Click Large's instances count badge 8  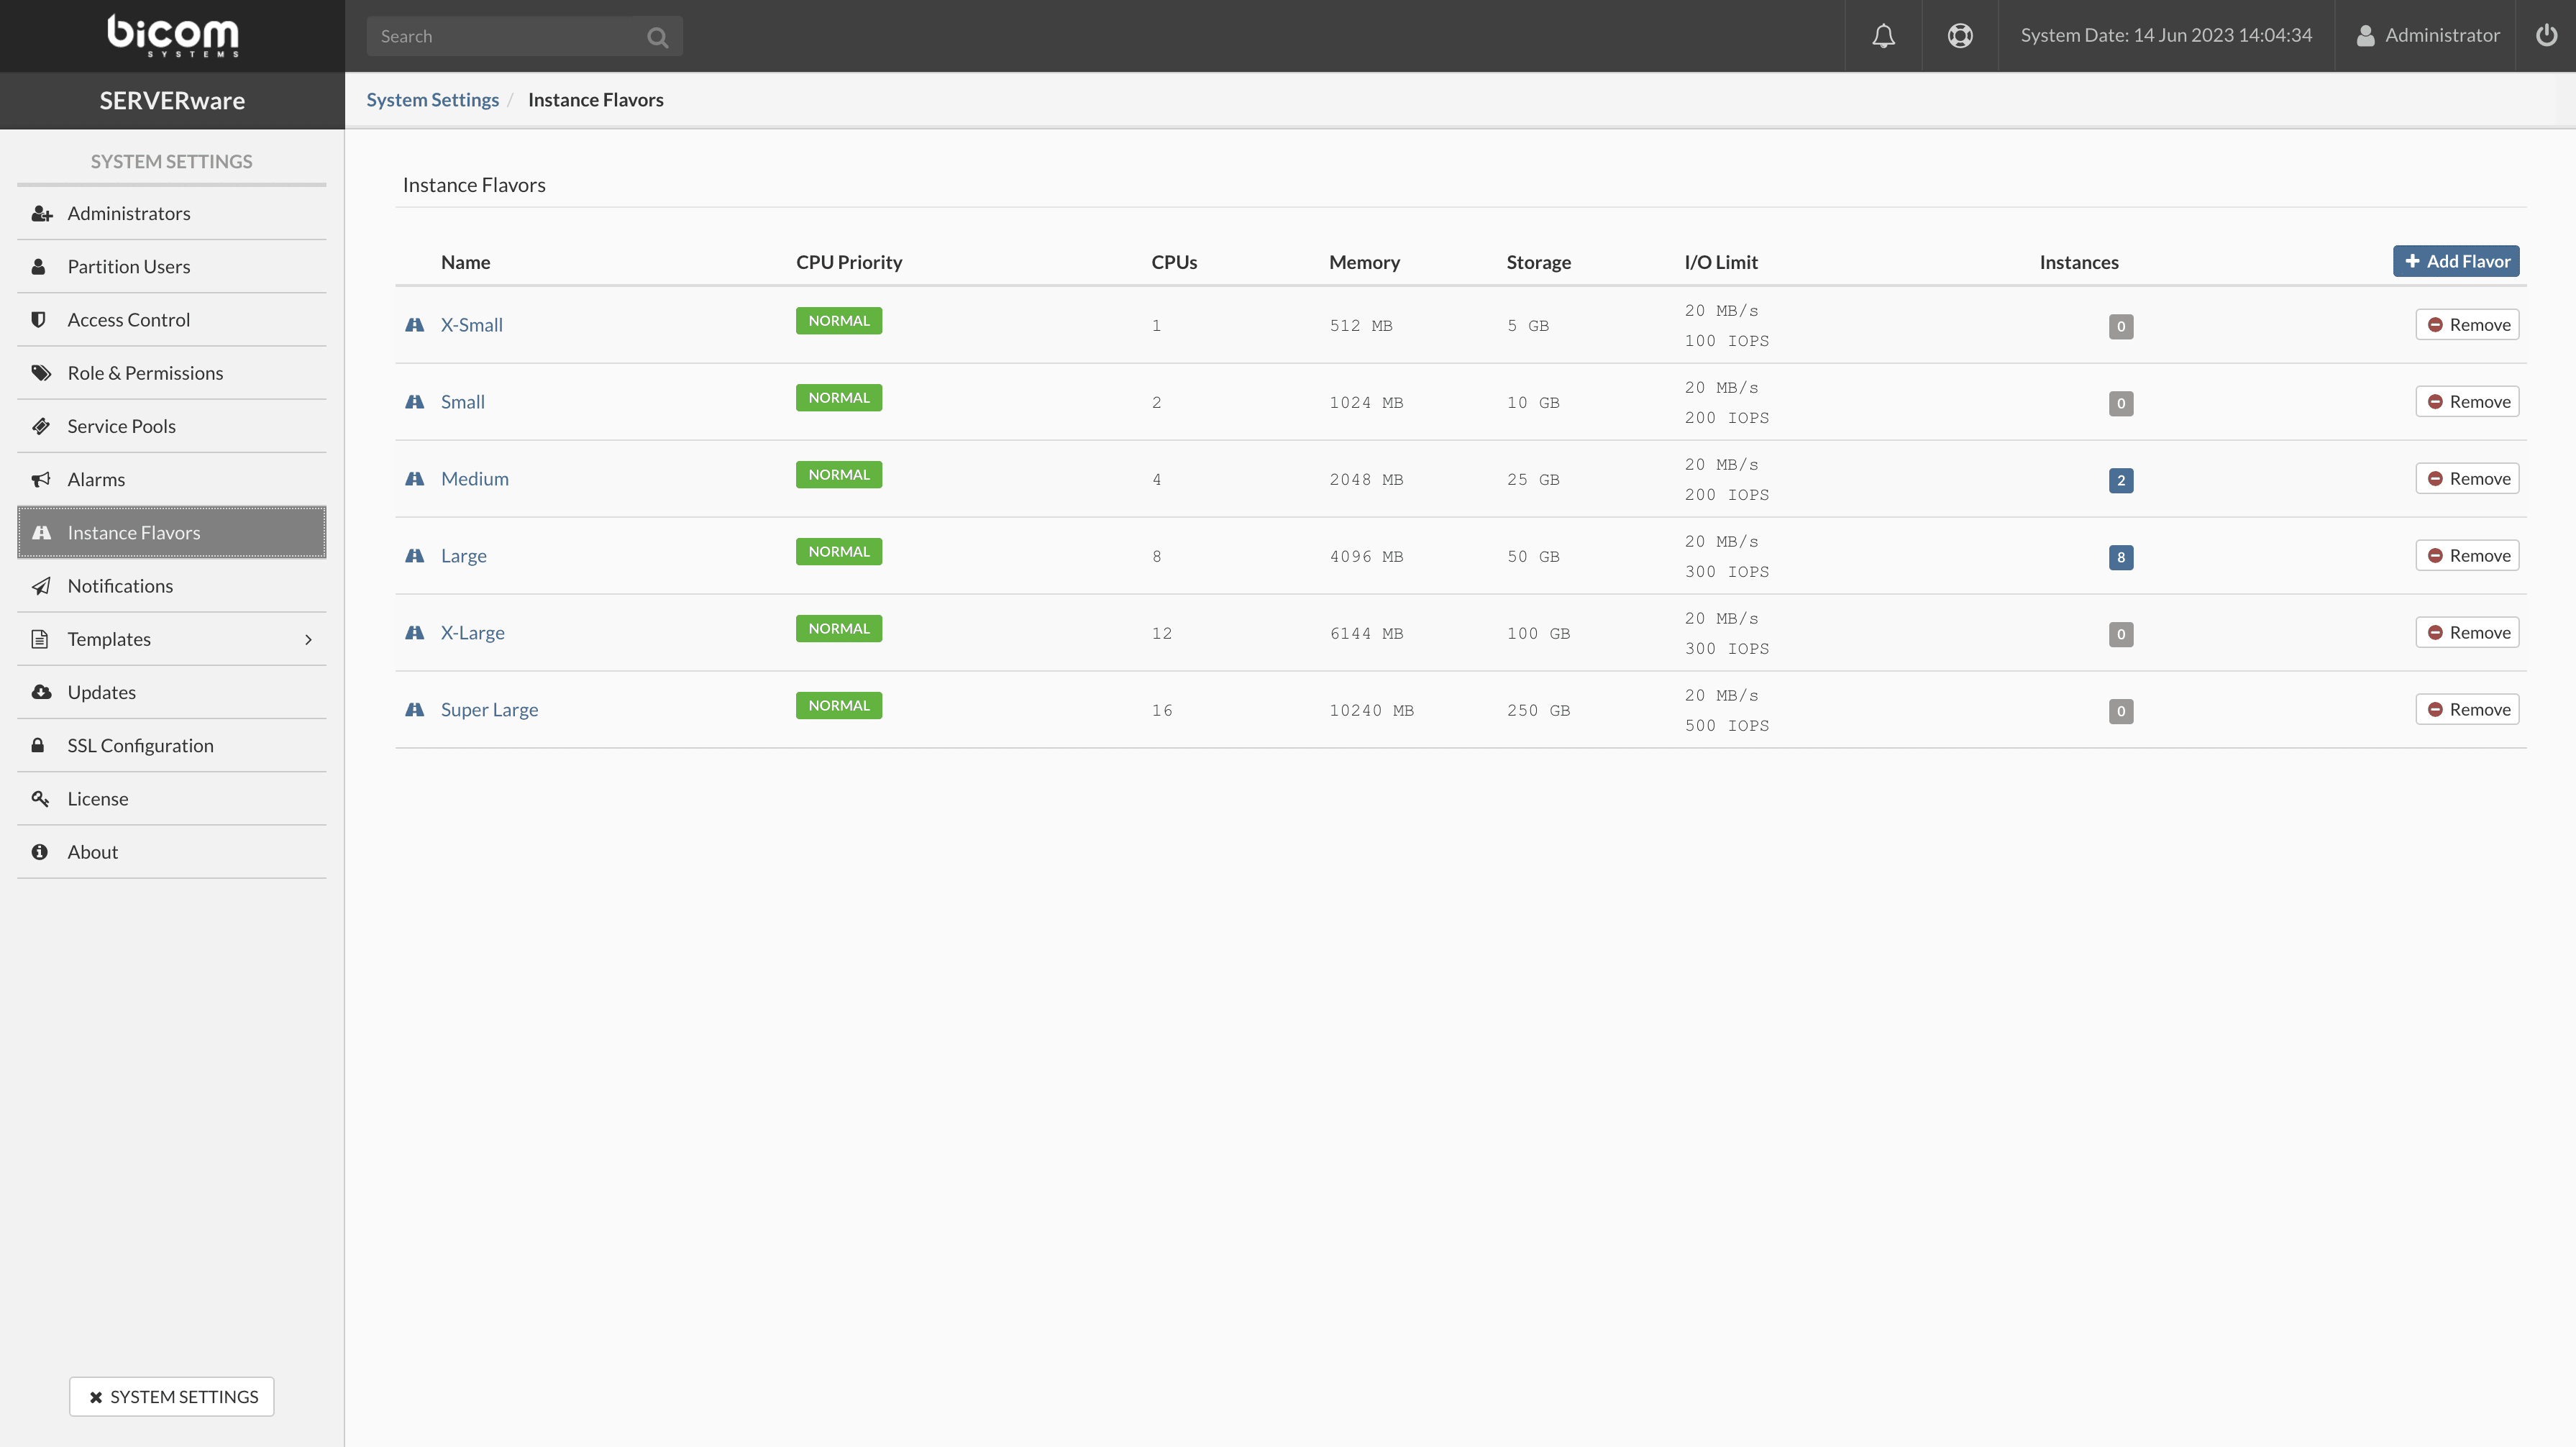[2121, 558]
